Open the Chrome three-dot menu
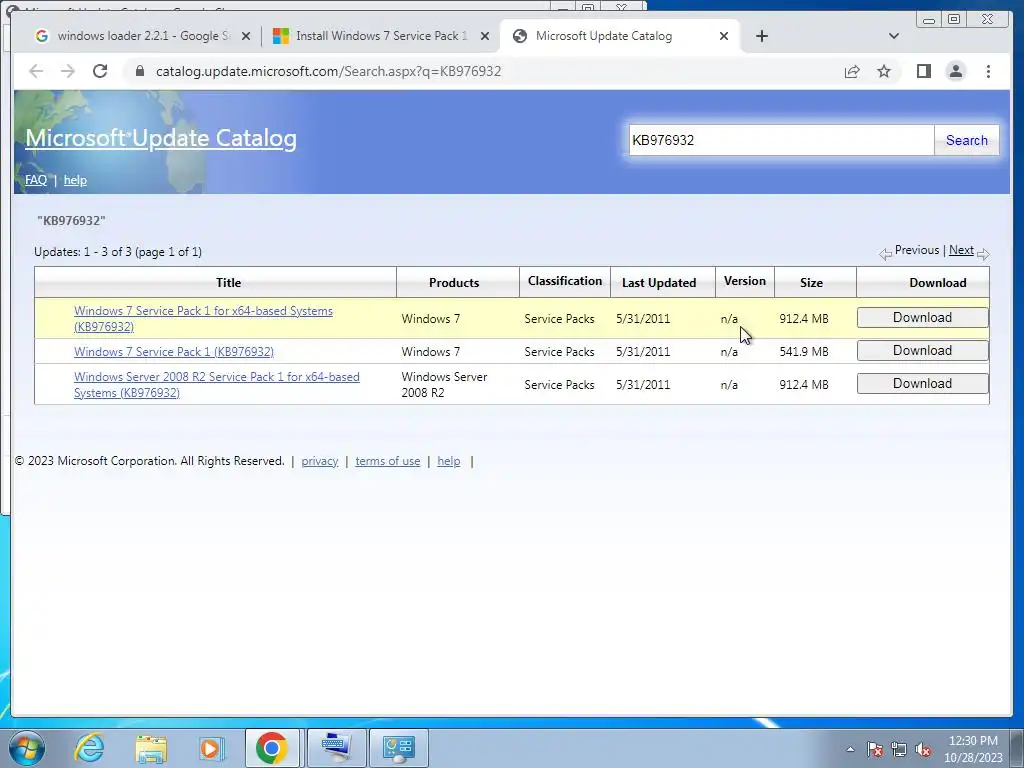The height and width of the screenshot is (768, 1024). click(x=988, y=71)
